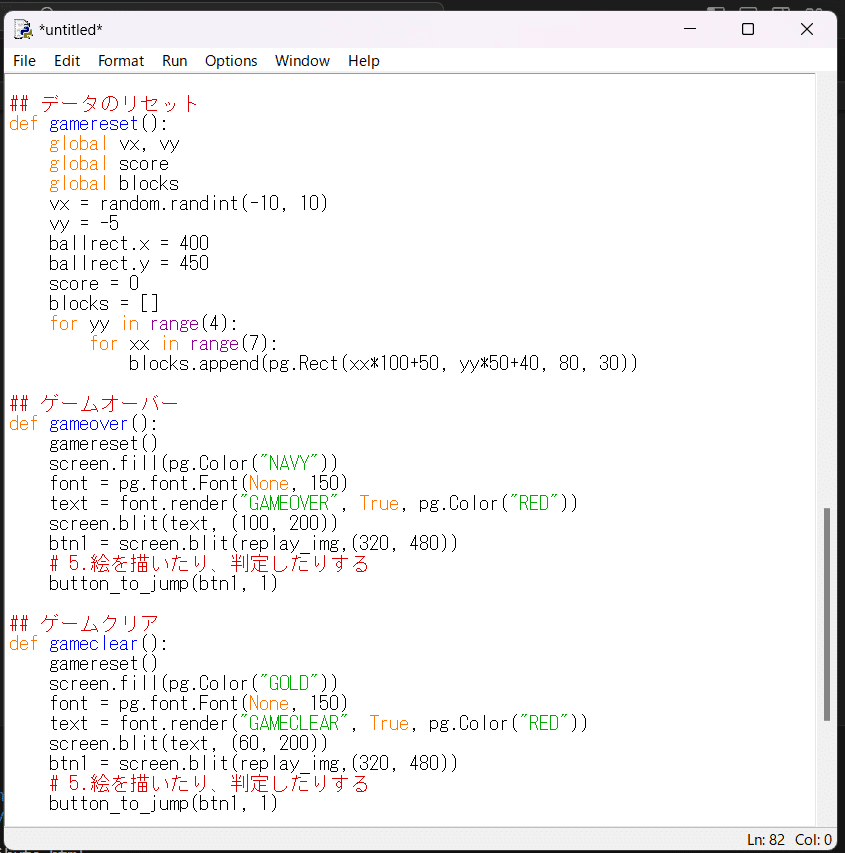The image size is (845, 853).
Task: Click the Ln: 82 status indicator
Action: [x=766, y=840]
